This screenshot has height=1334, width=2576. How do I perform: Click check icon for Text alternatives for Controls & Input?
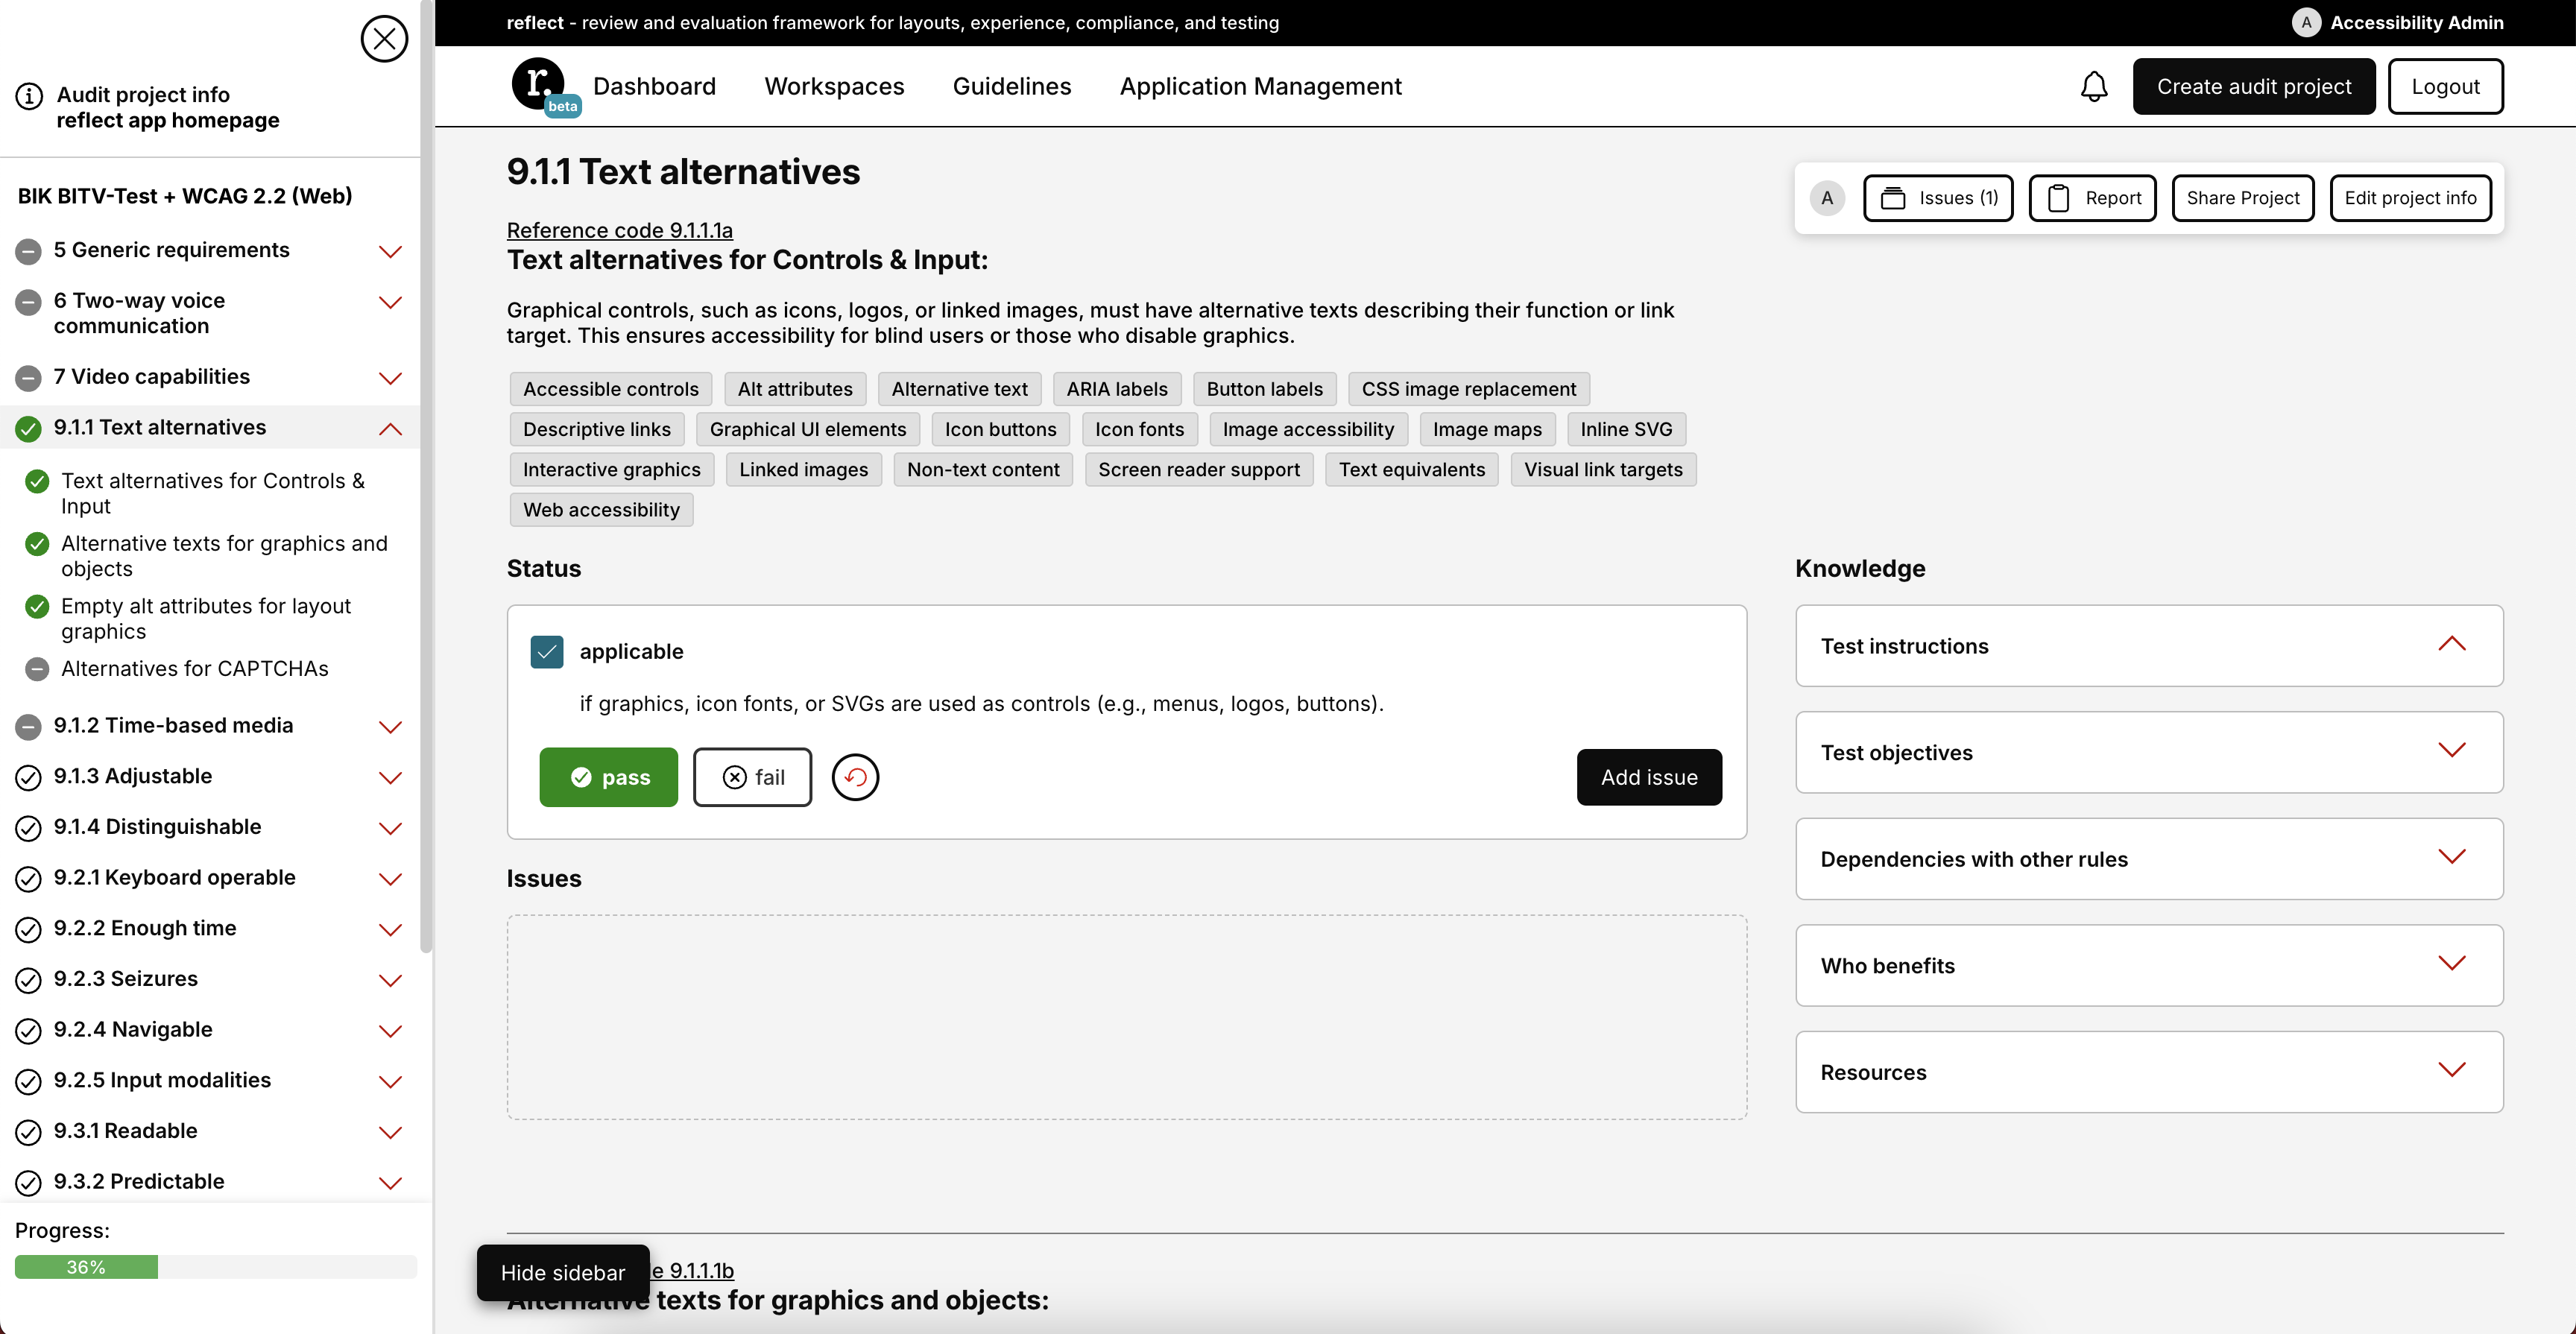[37, 482]
